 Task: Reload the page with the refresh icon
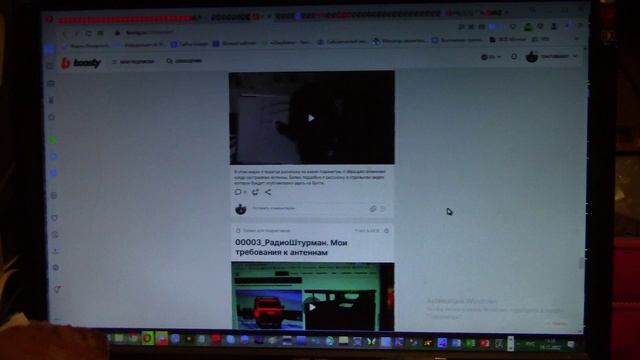(88, 33)
